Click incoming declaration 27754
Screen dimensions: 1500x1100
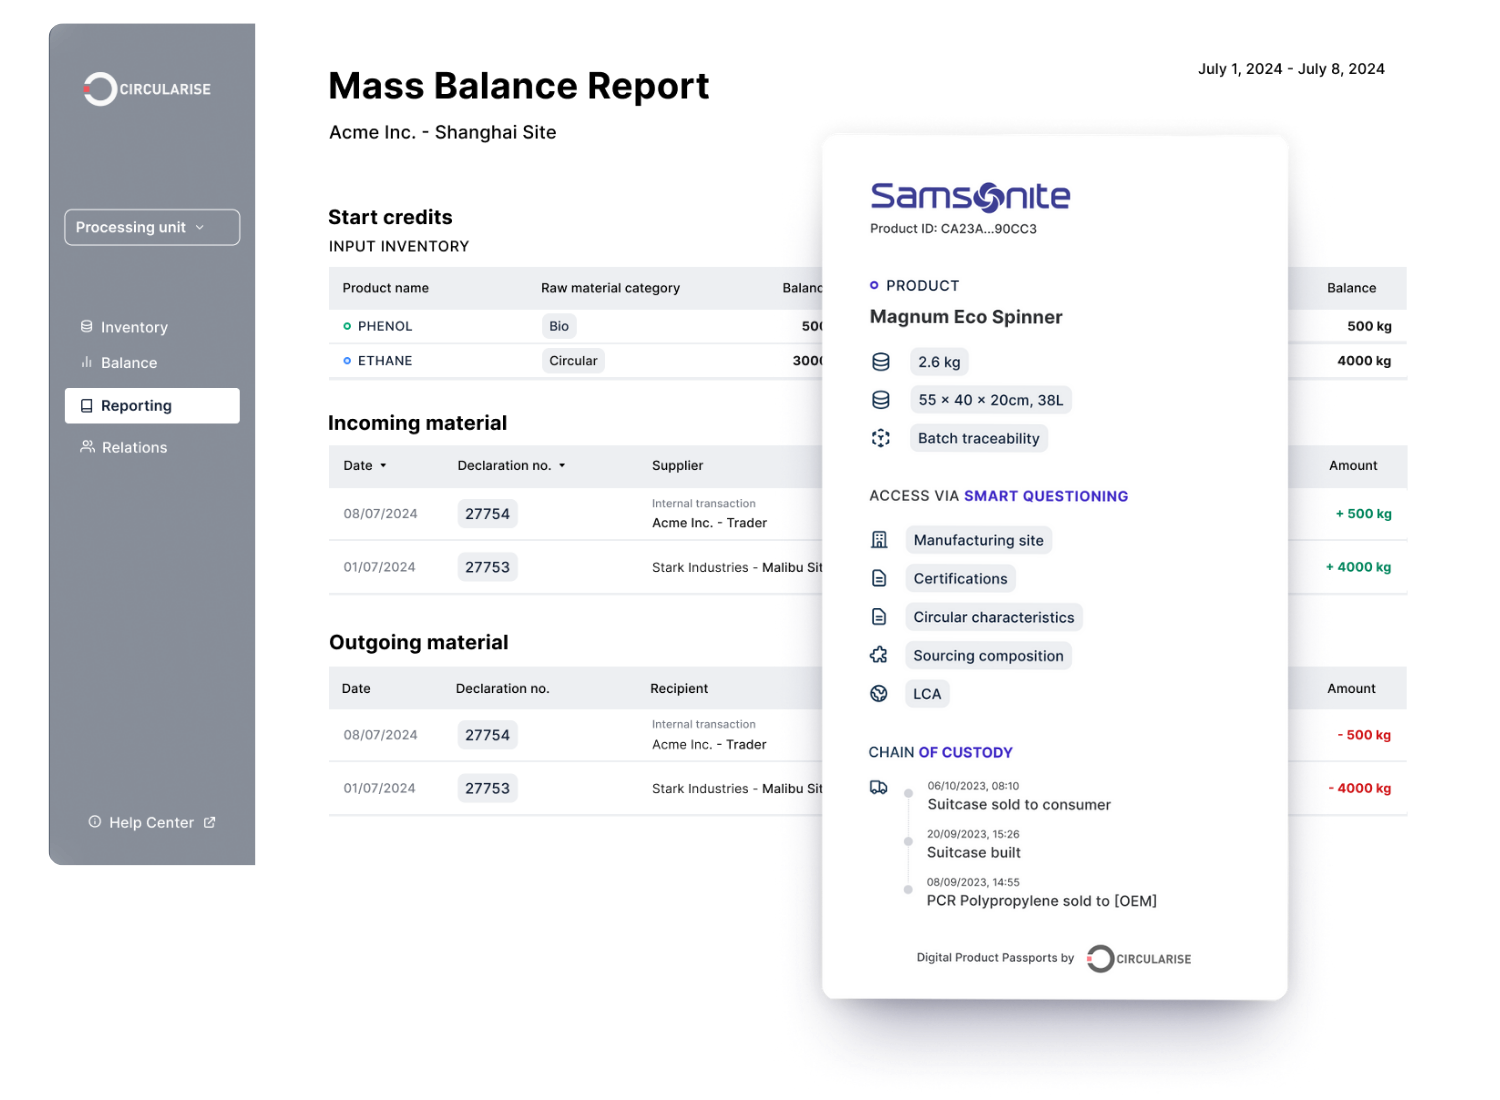(x=487, y=514)
